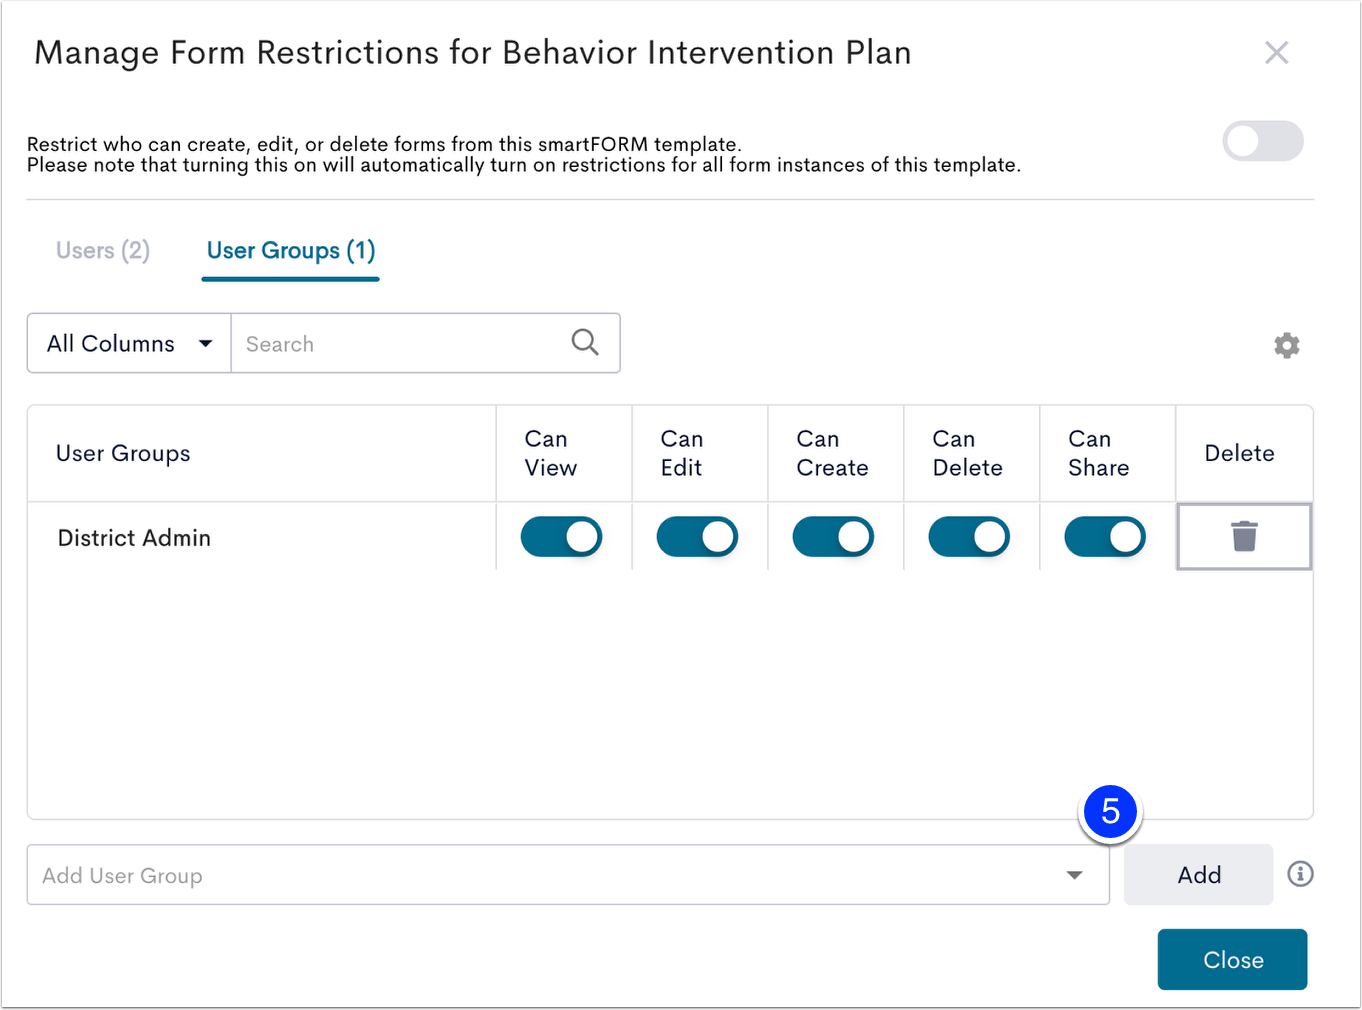Toggle Can Share for District Admin
This screenshot has width=1362, height=1010.
1105,537
